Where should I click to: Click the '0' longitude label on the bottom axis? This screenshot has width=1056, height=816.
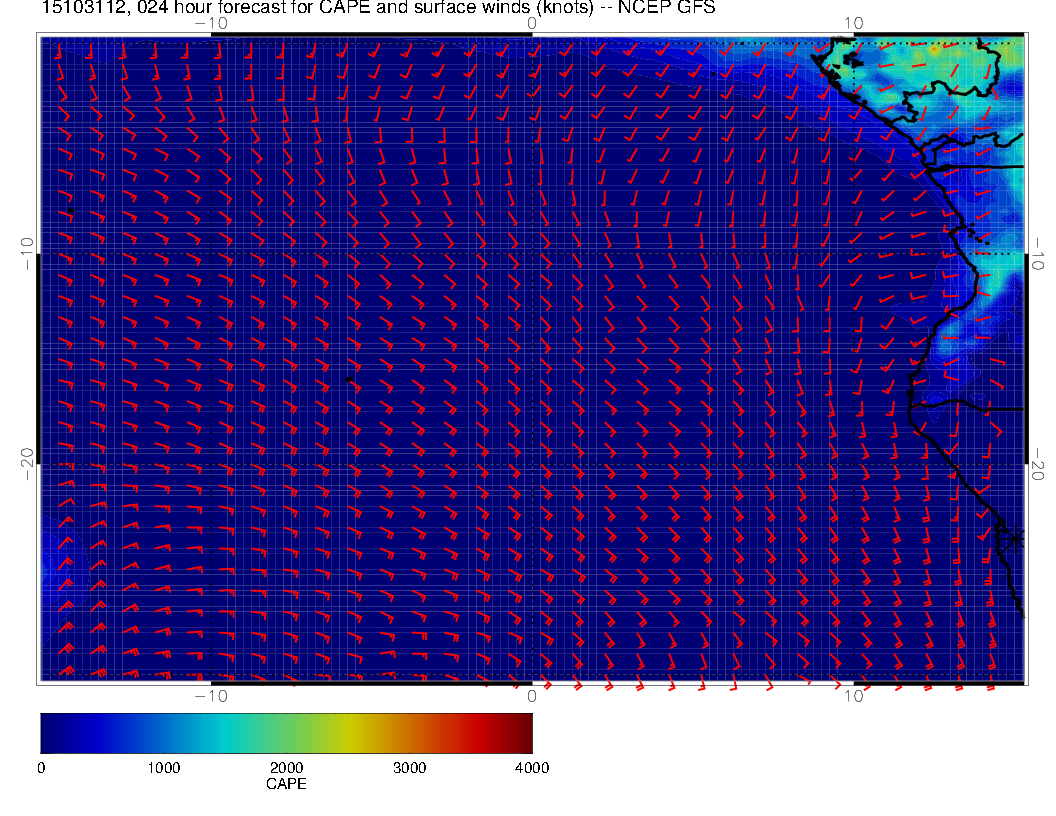pyautogui.click(x=532, y=696)
